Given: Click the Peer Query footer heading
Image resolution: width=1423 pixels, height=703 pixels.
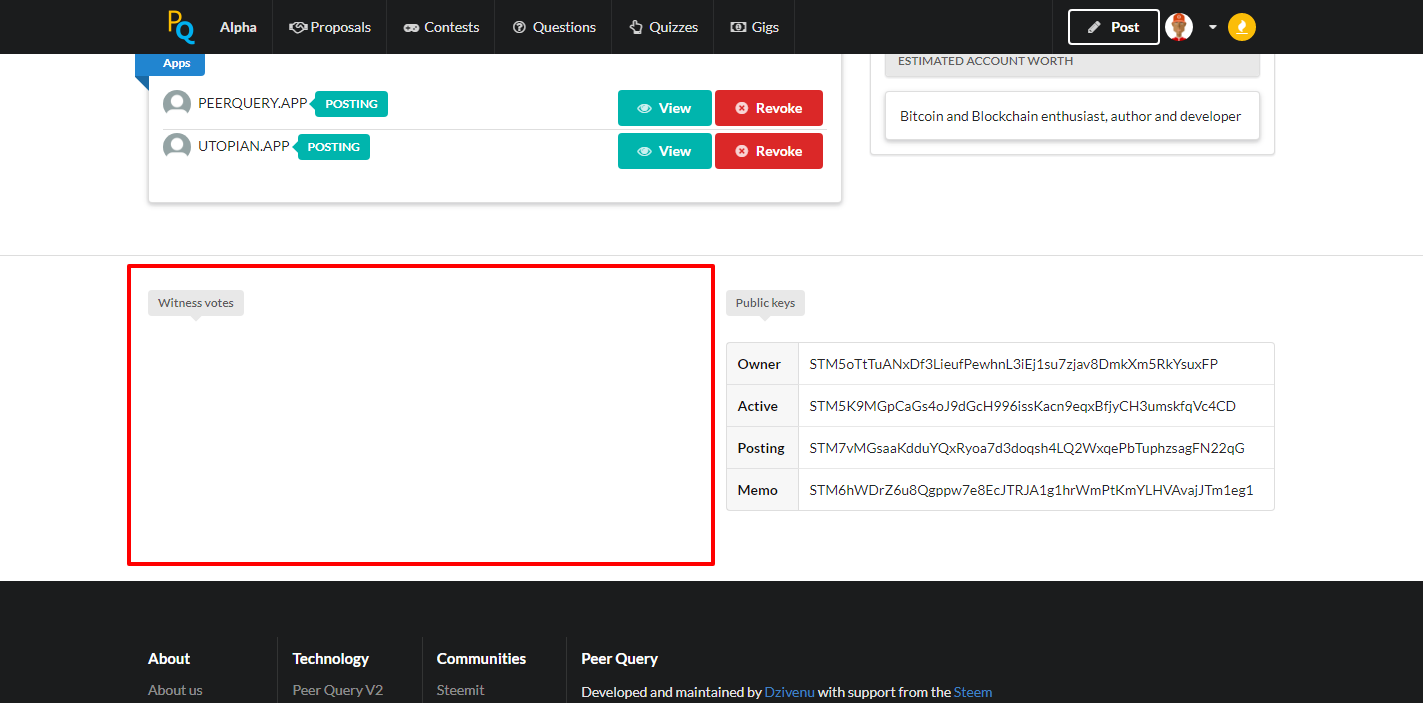Looking at the screenshot, I should coord(620,659).
